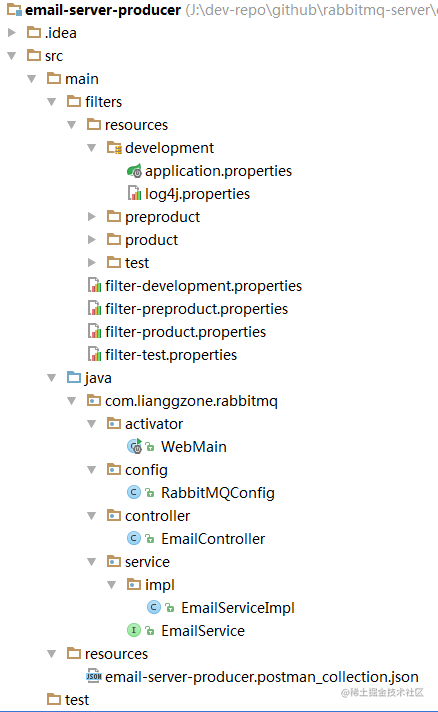The image size is (438, 712).
Task: Click the development resources folder icon
Action: tap(114, 148)
